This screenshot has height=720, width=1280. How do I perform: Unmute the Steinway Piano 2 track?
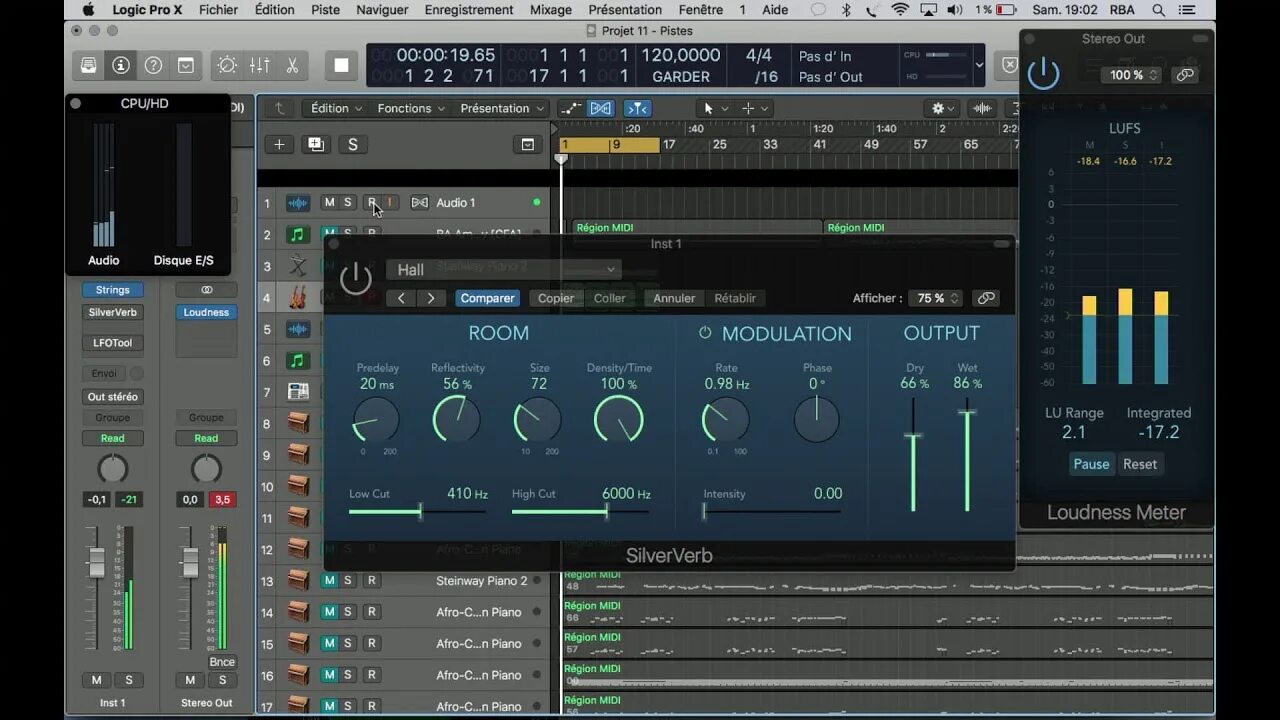(x=329, y=581)
